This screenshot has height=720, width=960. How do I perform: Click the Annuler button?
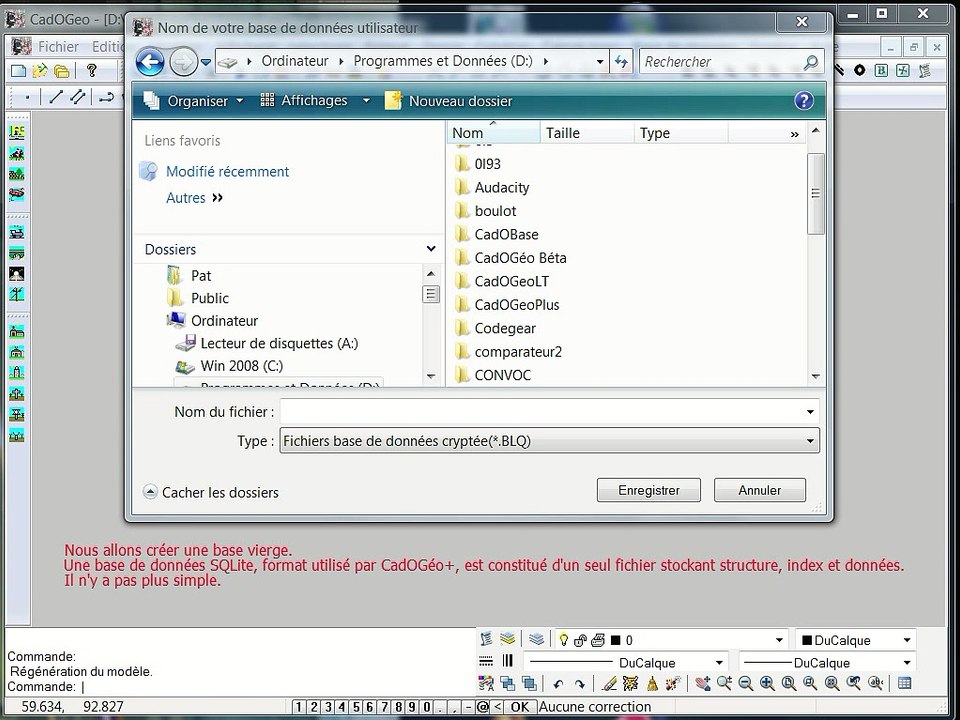(759, 490)
